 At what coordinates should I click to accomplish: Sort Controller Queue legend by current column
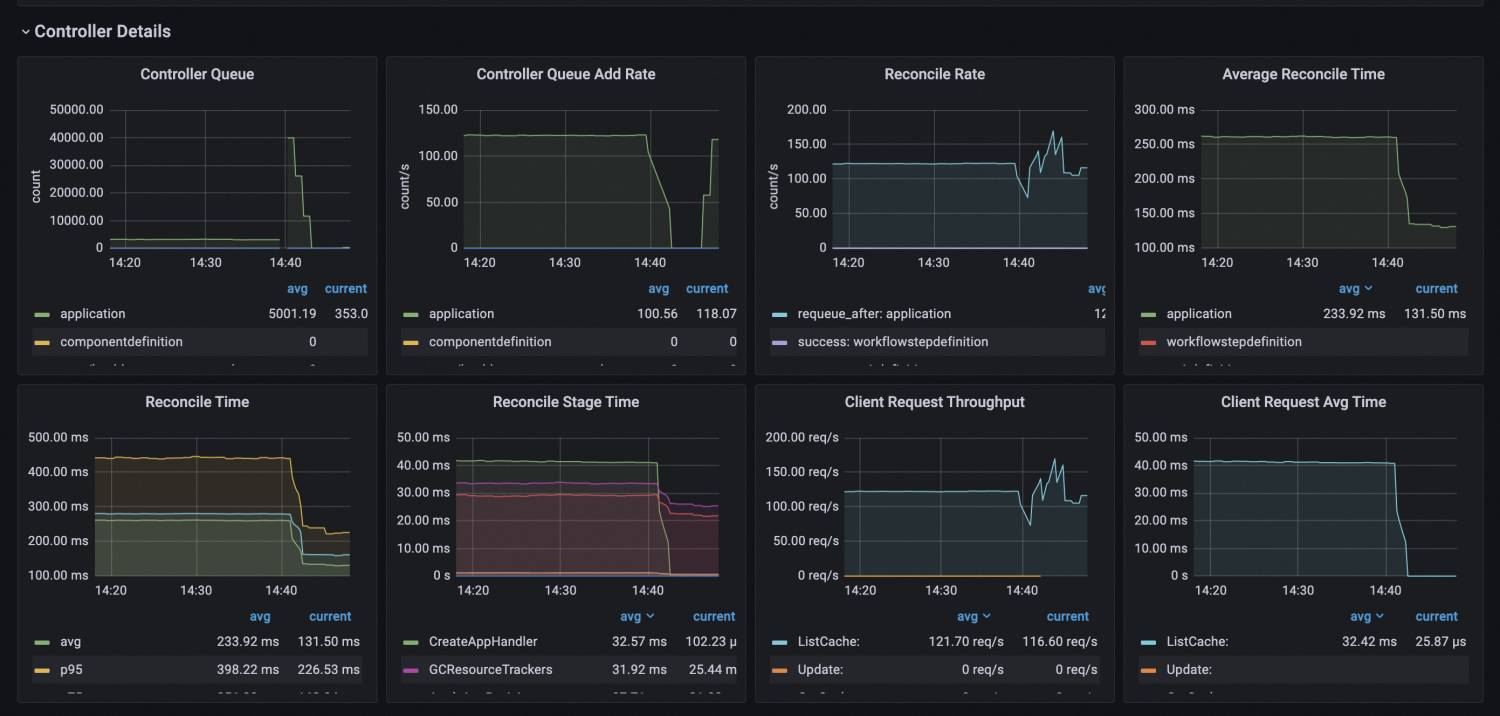click(x=346, y=289)
